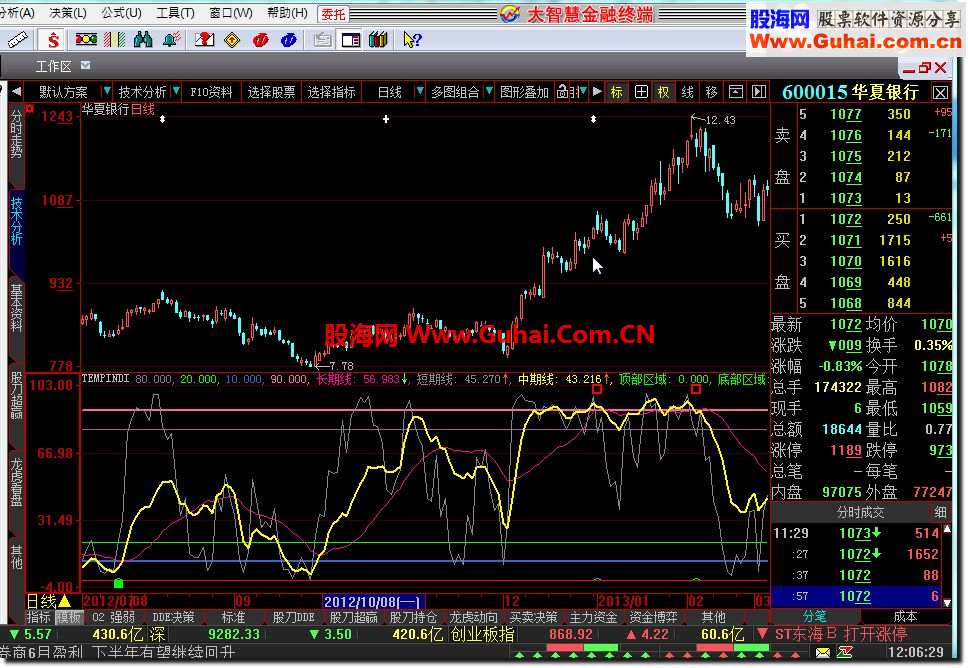This screenshot has width=968, height=668.
Task: Click the small gear icon atop price axis
Action: (x=30, y=109)
